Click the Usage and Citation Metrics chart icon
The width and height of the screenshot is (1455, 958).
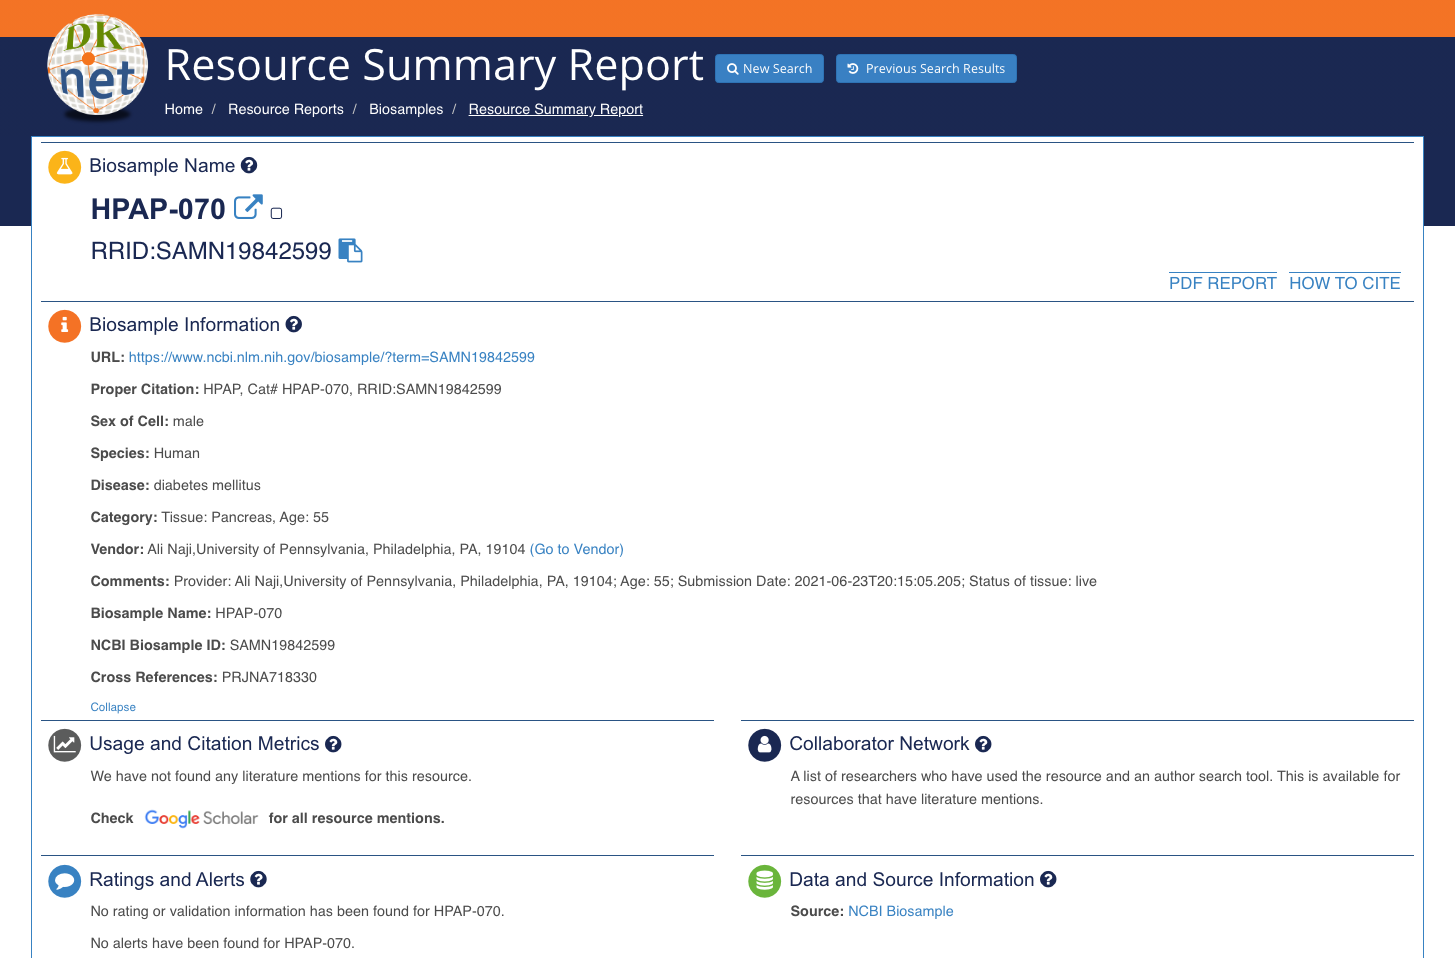point(64,745)
